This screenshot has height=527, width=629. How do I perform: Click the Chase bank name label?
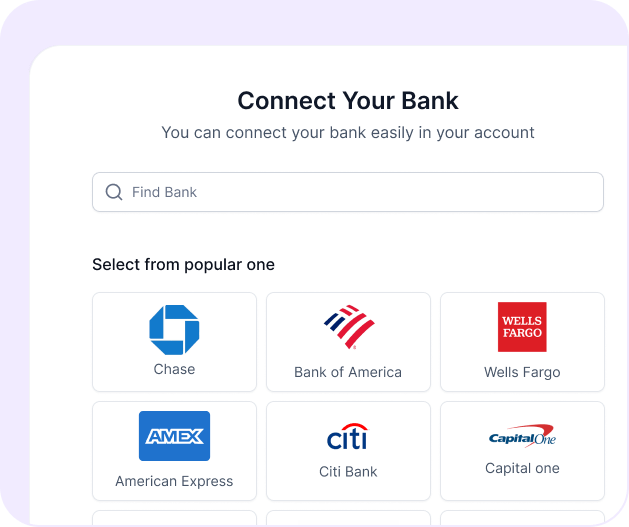174,369
